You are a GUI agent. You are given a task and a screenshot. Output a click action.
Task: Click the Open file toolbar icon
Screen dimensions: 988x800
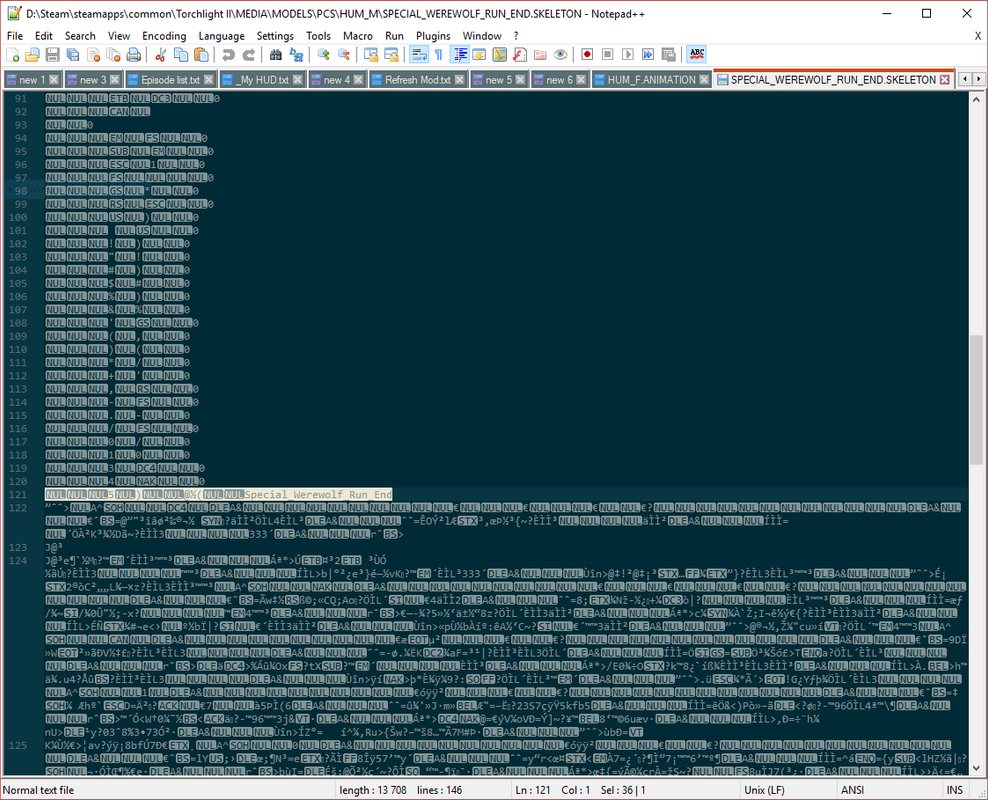(x=32, y=55)
